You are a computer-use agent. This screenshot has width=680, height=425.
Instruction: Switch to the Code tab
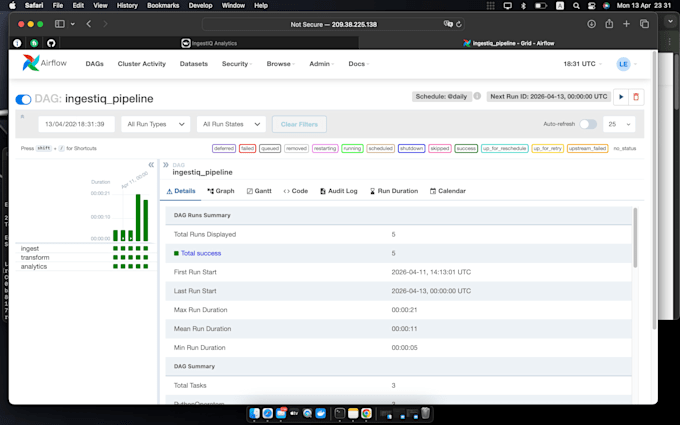pyautogui.click(x=295, y=191)
